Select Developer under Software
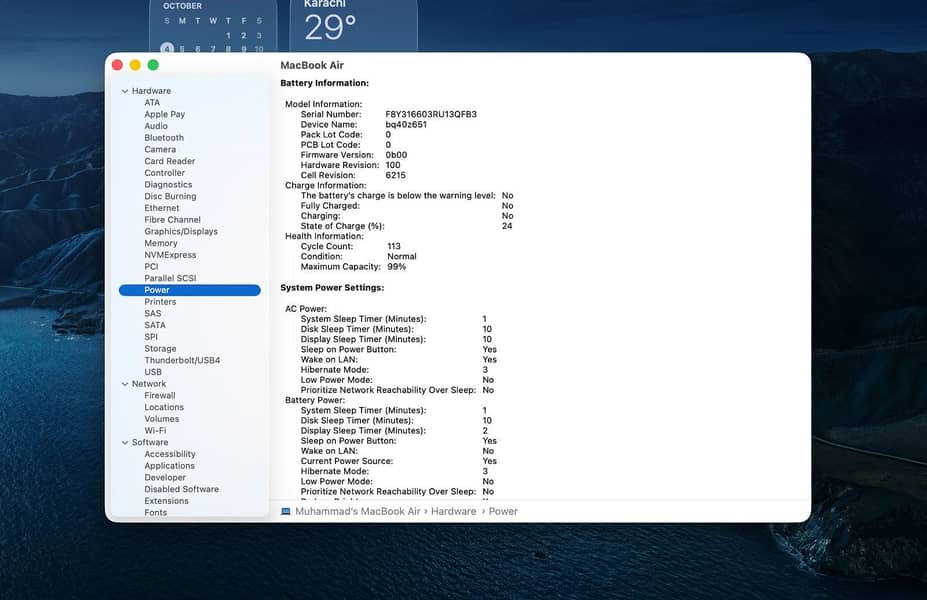The image size is (927, 600). [x=165, y=478]
